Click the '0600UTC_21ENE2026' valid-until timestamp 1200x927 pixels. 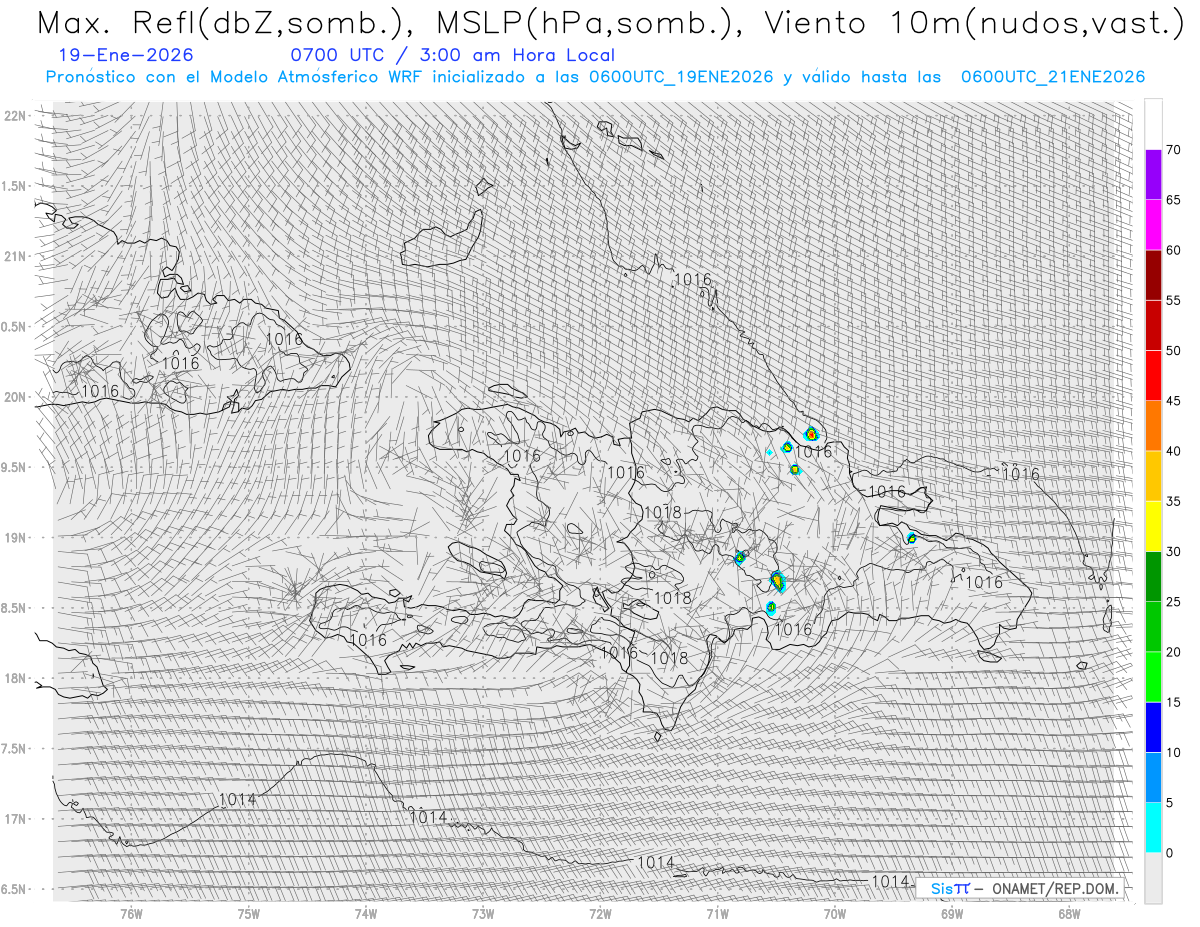tap(1053, 77)
